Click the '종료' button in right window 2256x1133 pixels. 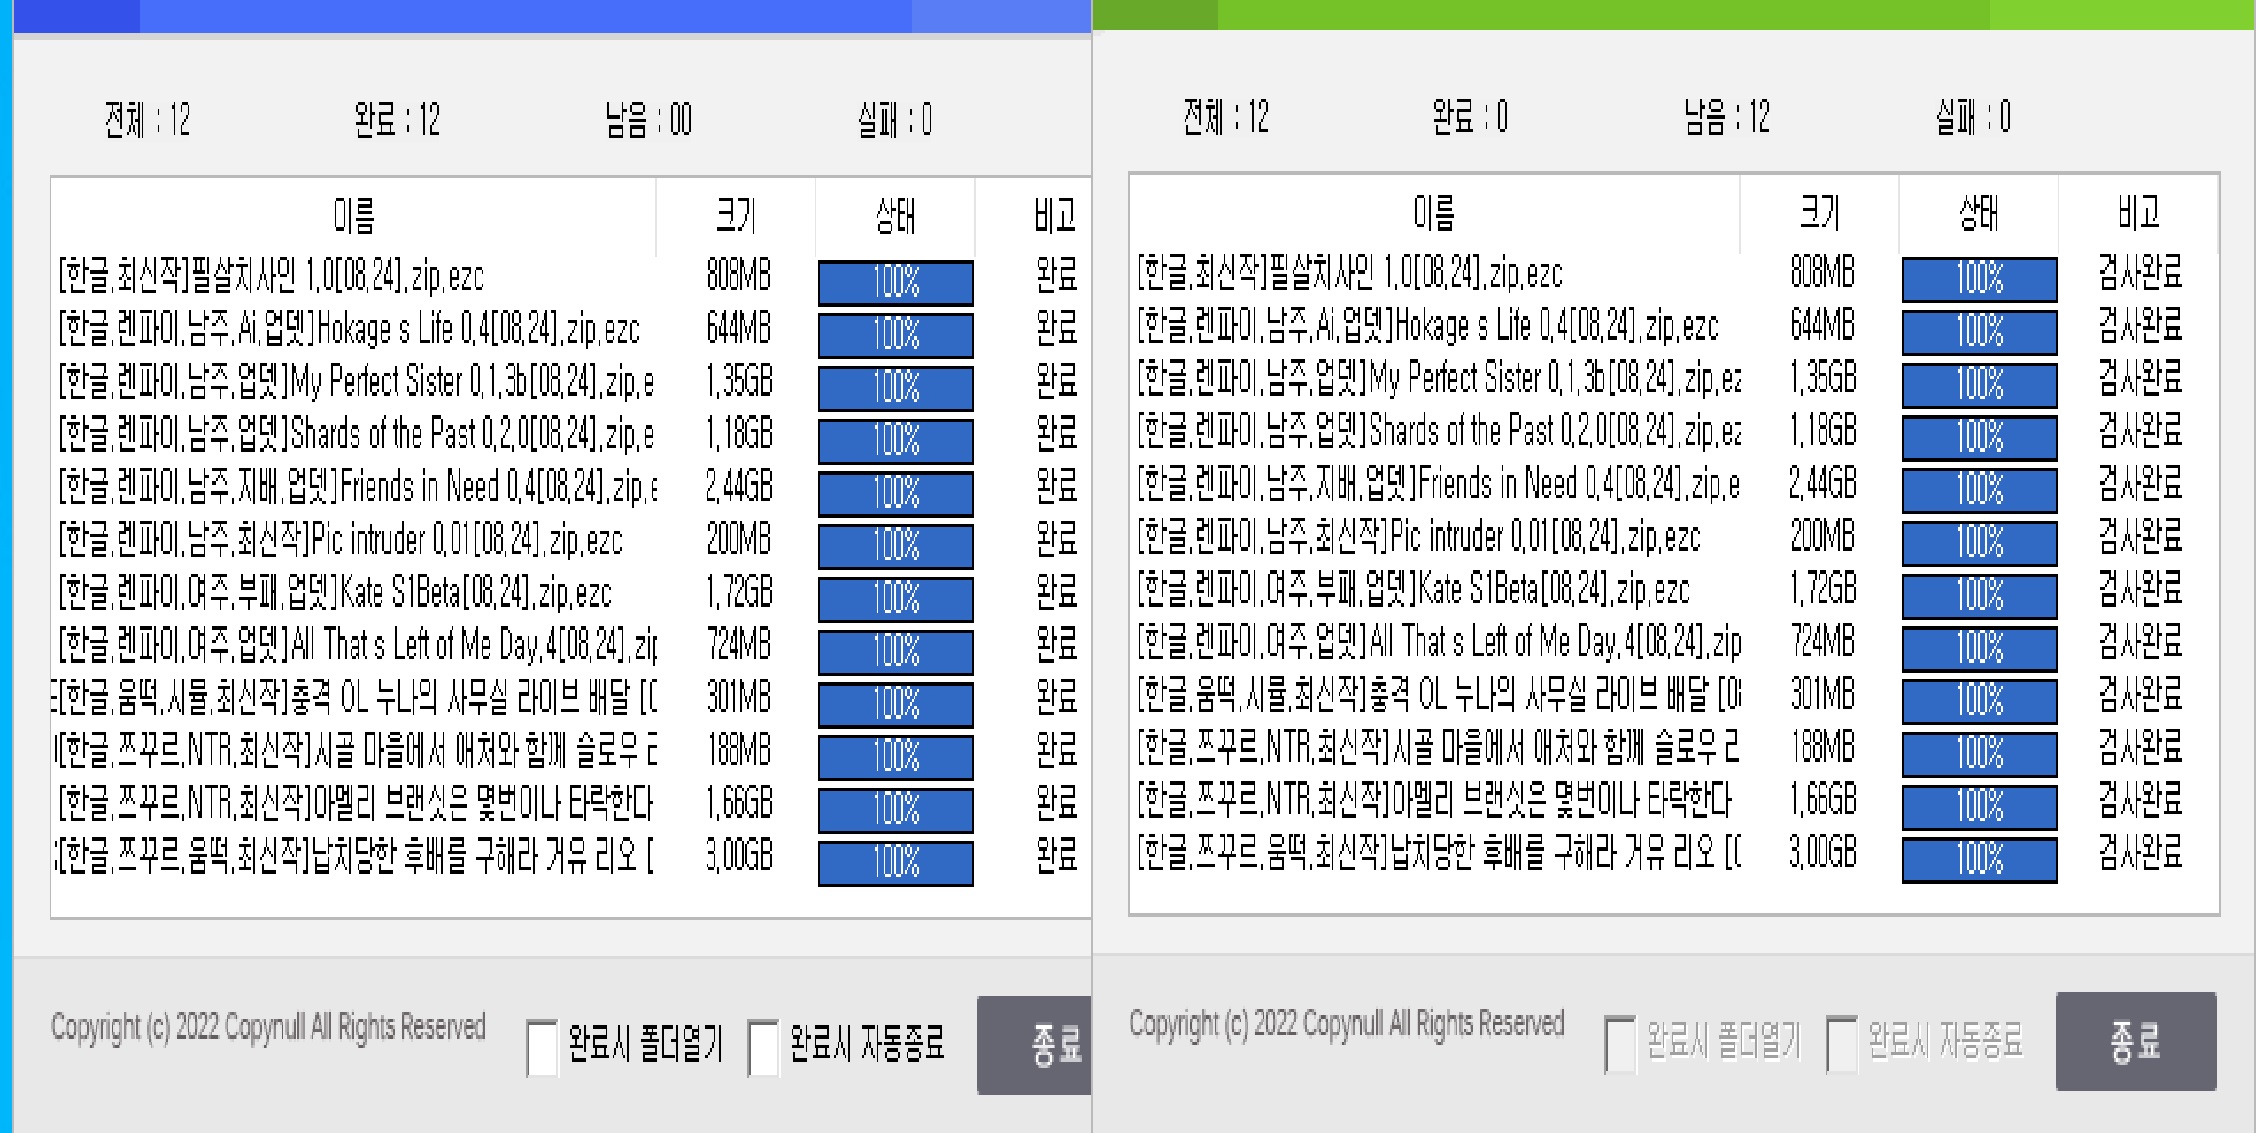pos(2135,1041)
